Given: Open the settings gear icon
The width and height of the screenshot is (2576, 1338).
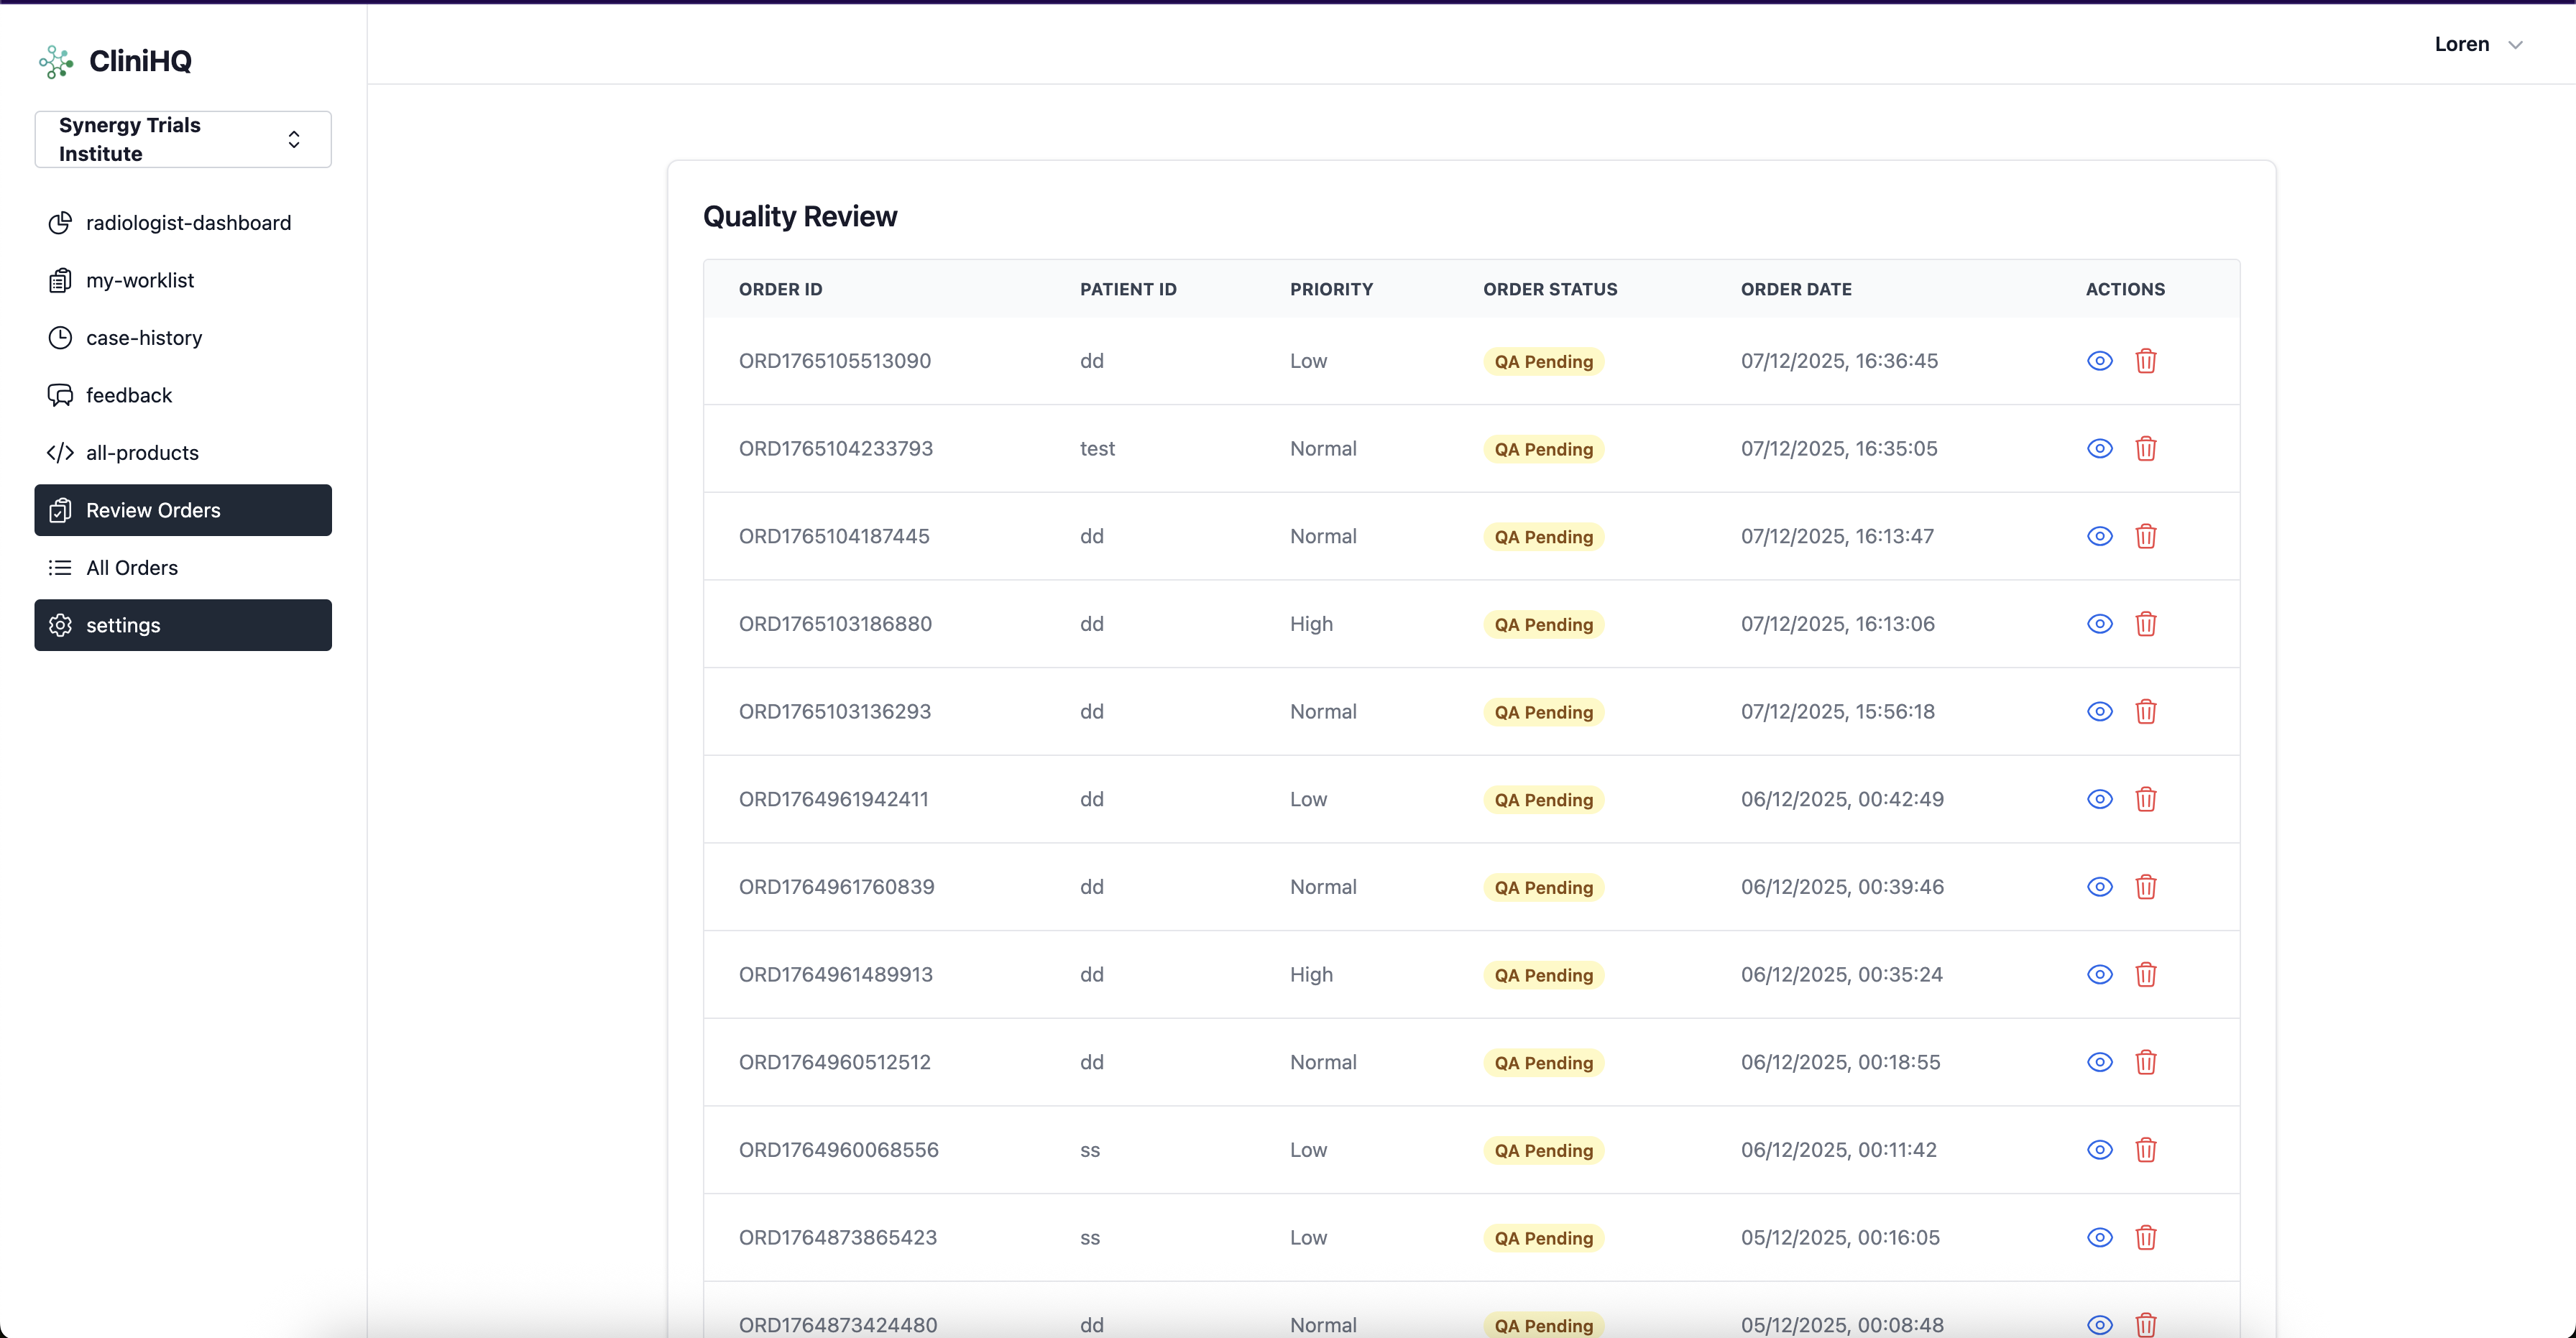Looking at the screenshot, I should (x=61, y=625).
